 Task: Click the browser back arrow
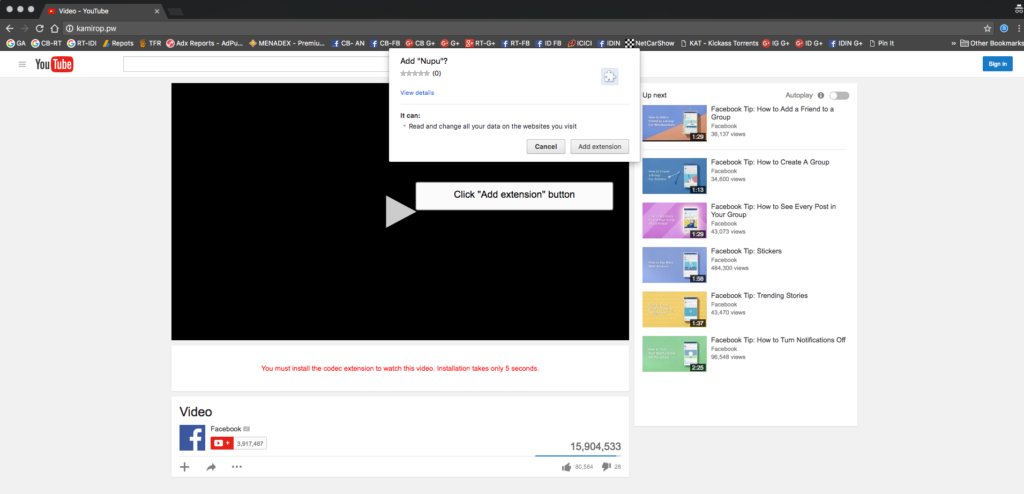click(9, 29)
